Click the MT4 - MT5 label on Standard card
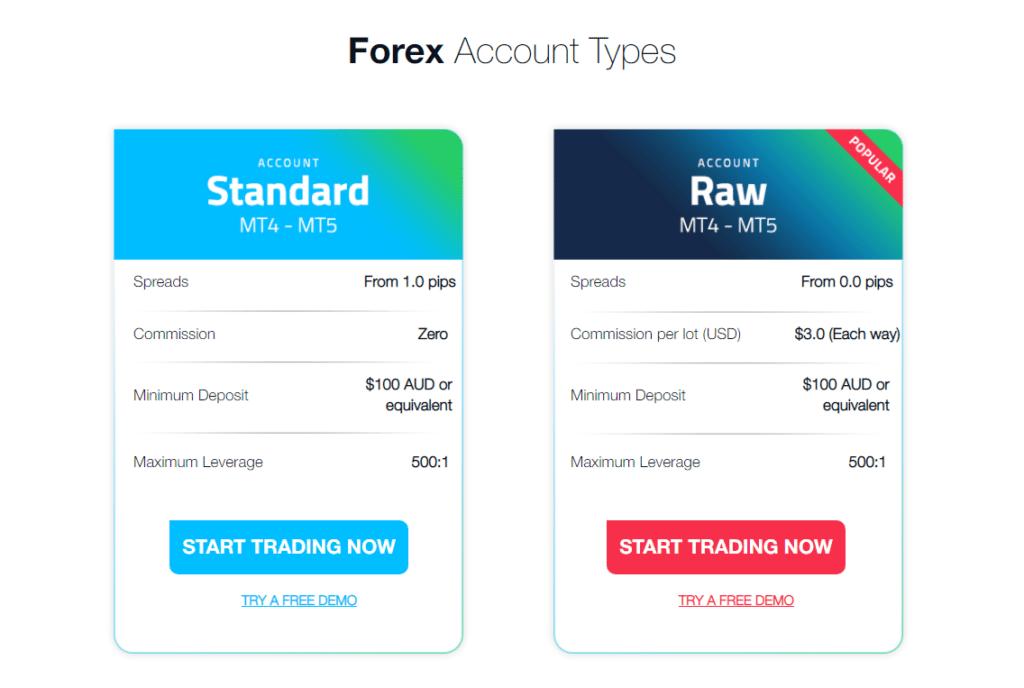 pyautogui.click(x=288, y=224)
